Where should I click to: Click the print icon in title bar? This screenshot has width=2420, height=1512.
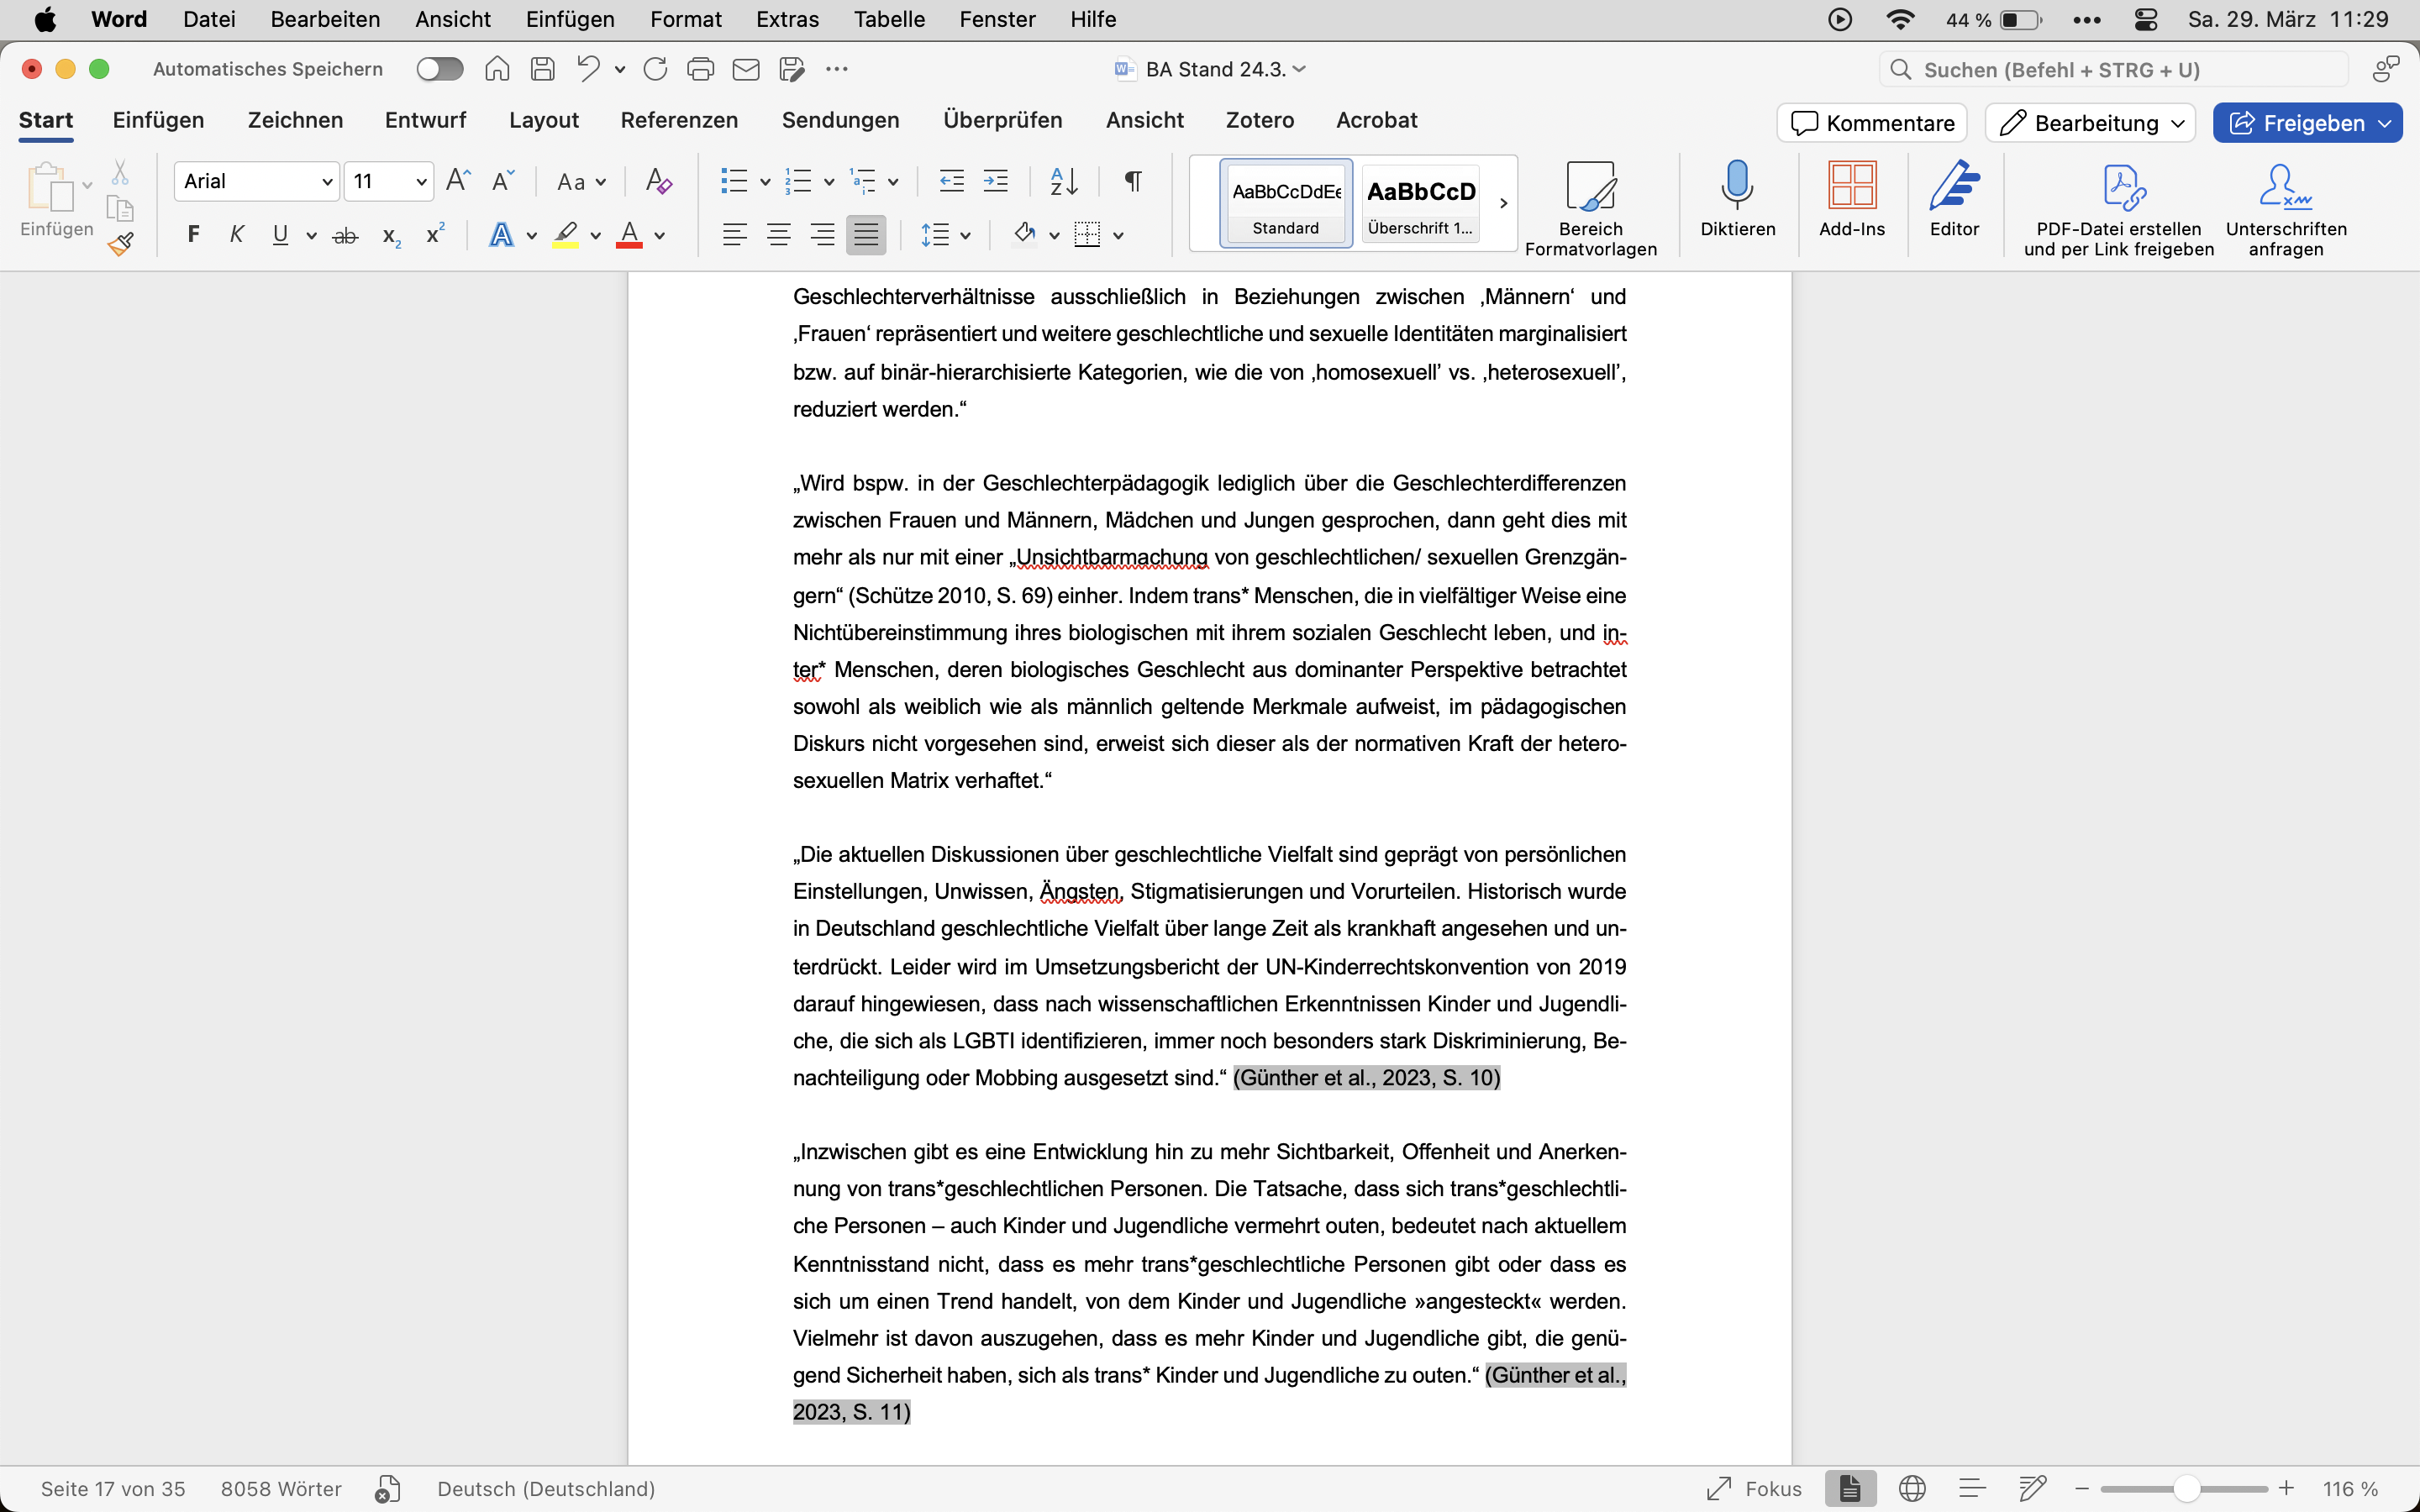700,69
